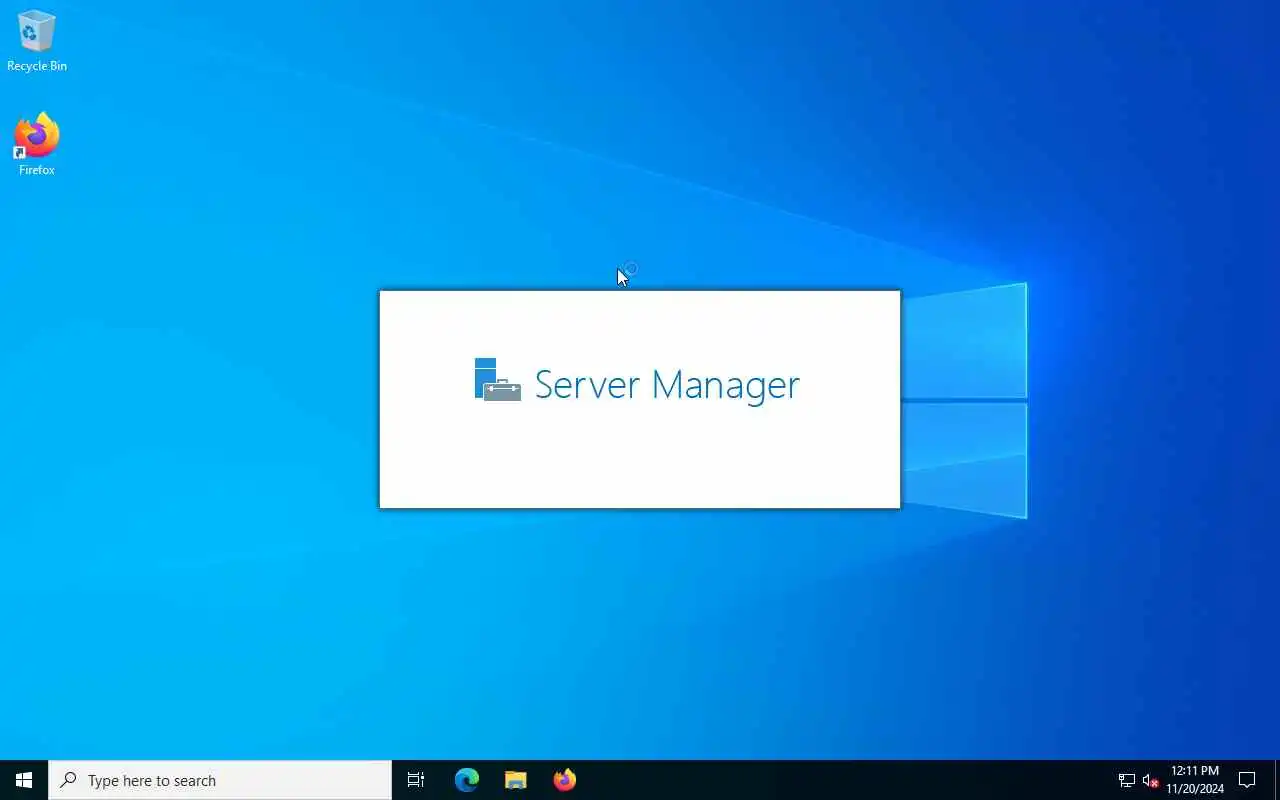Open the network status tray icon
The width and height of the screenshot is (1280, 800).
pyautogui.click(x=1126, y=780)
